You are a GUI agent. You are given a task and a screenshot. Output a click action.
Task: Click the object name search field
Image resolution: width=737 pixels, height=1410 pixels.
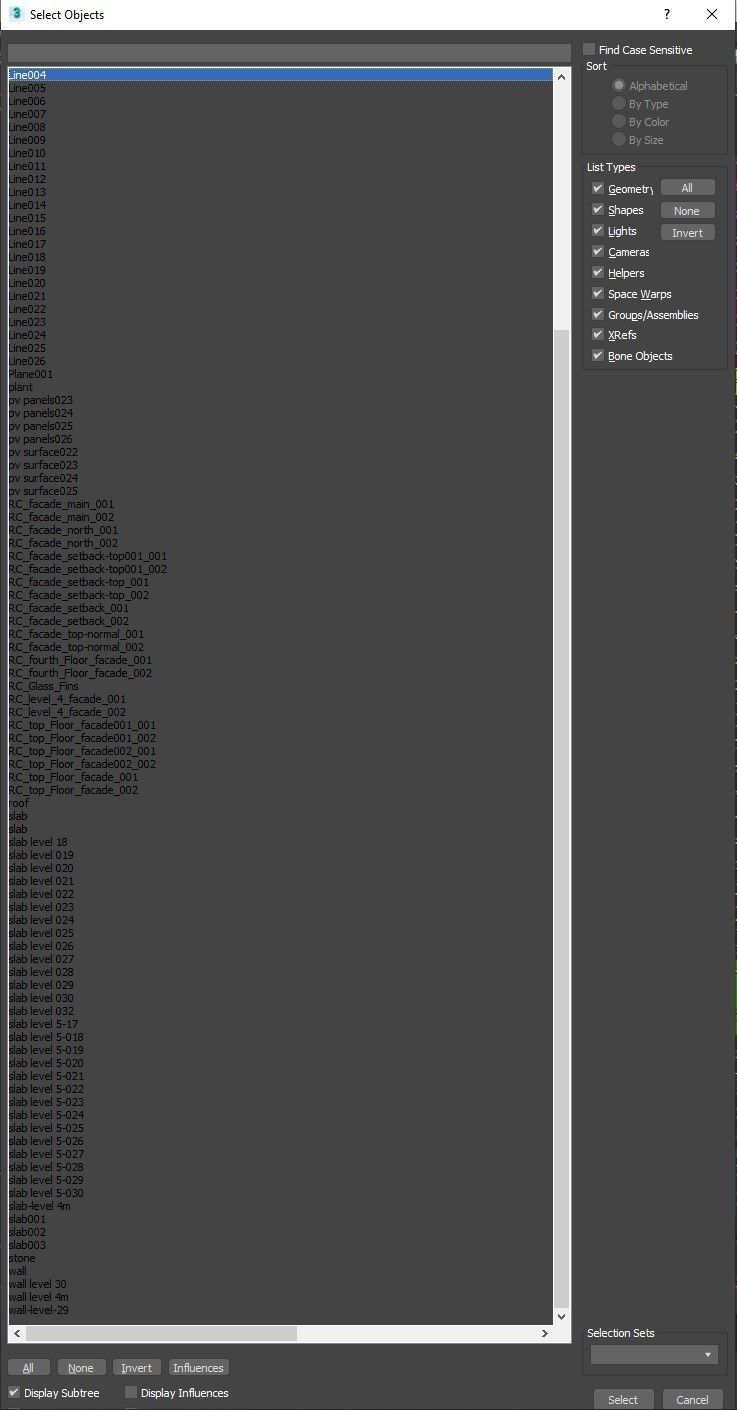tap(289, 53)
